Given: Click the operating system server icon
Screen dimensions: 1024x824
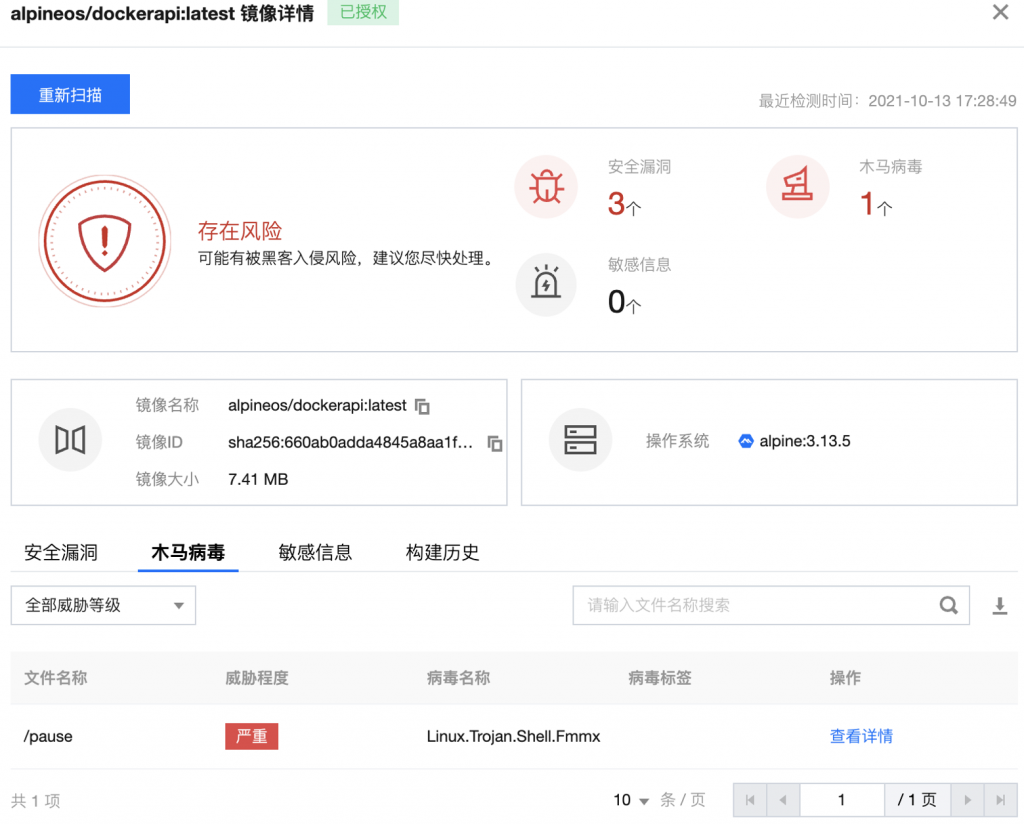Looking at the screenshot, I should click(x=580, y=439).
